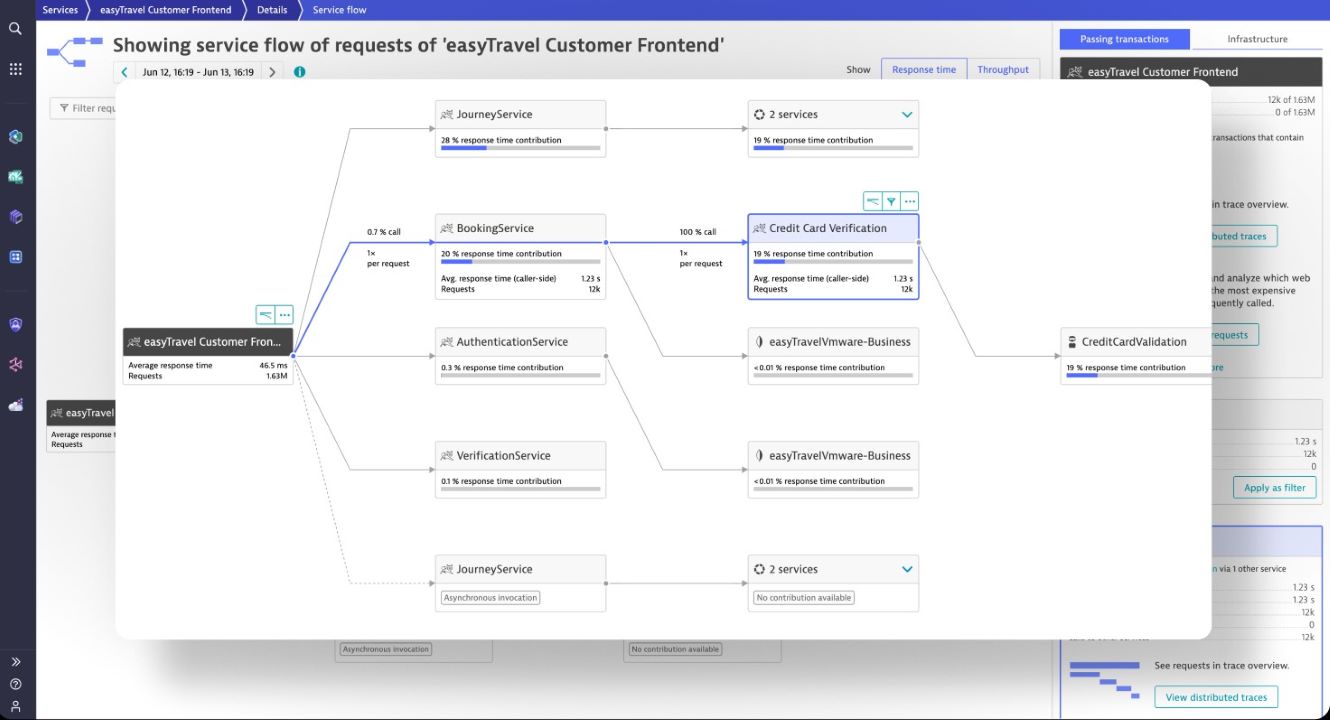1330x720 pixels.
Task: Click filter funnel icon above Credit Card Verification
Action: 891,201
